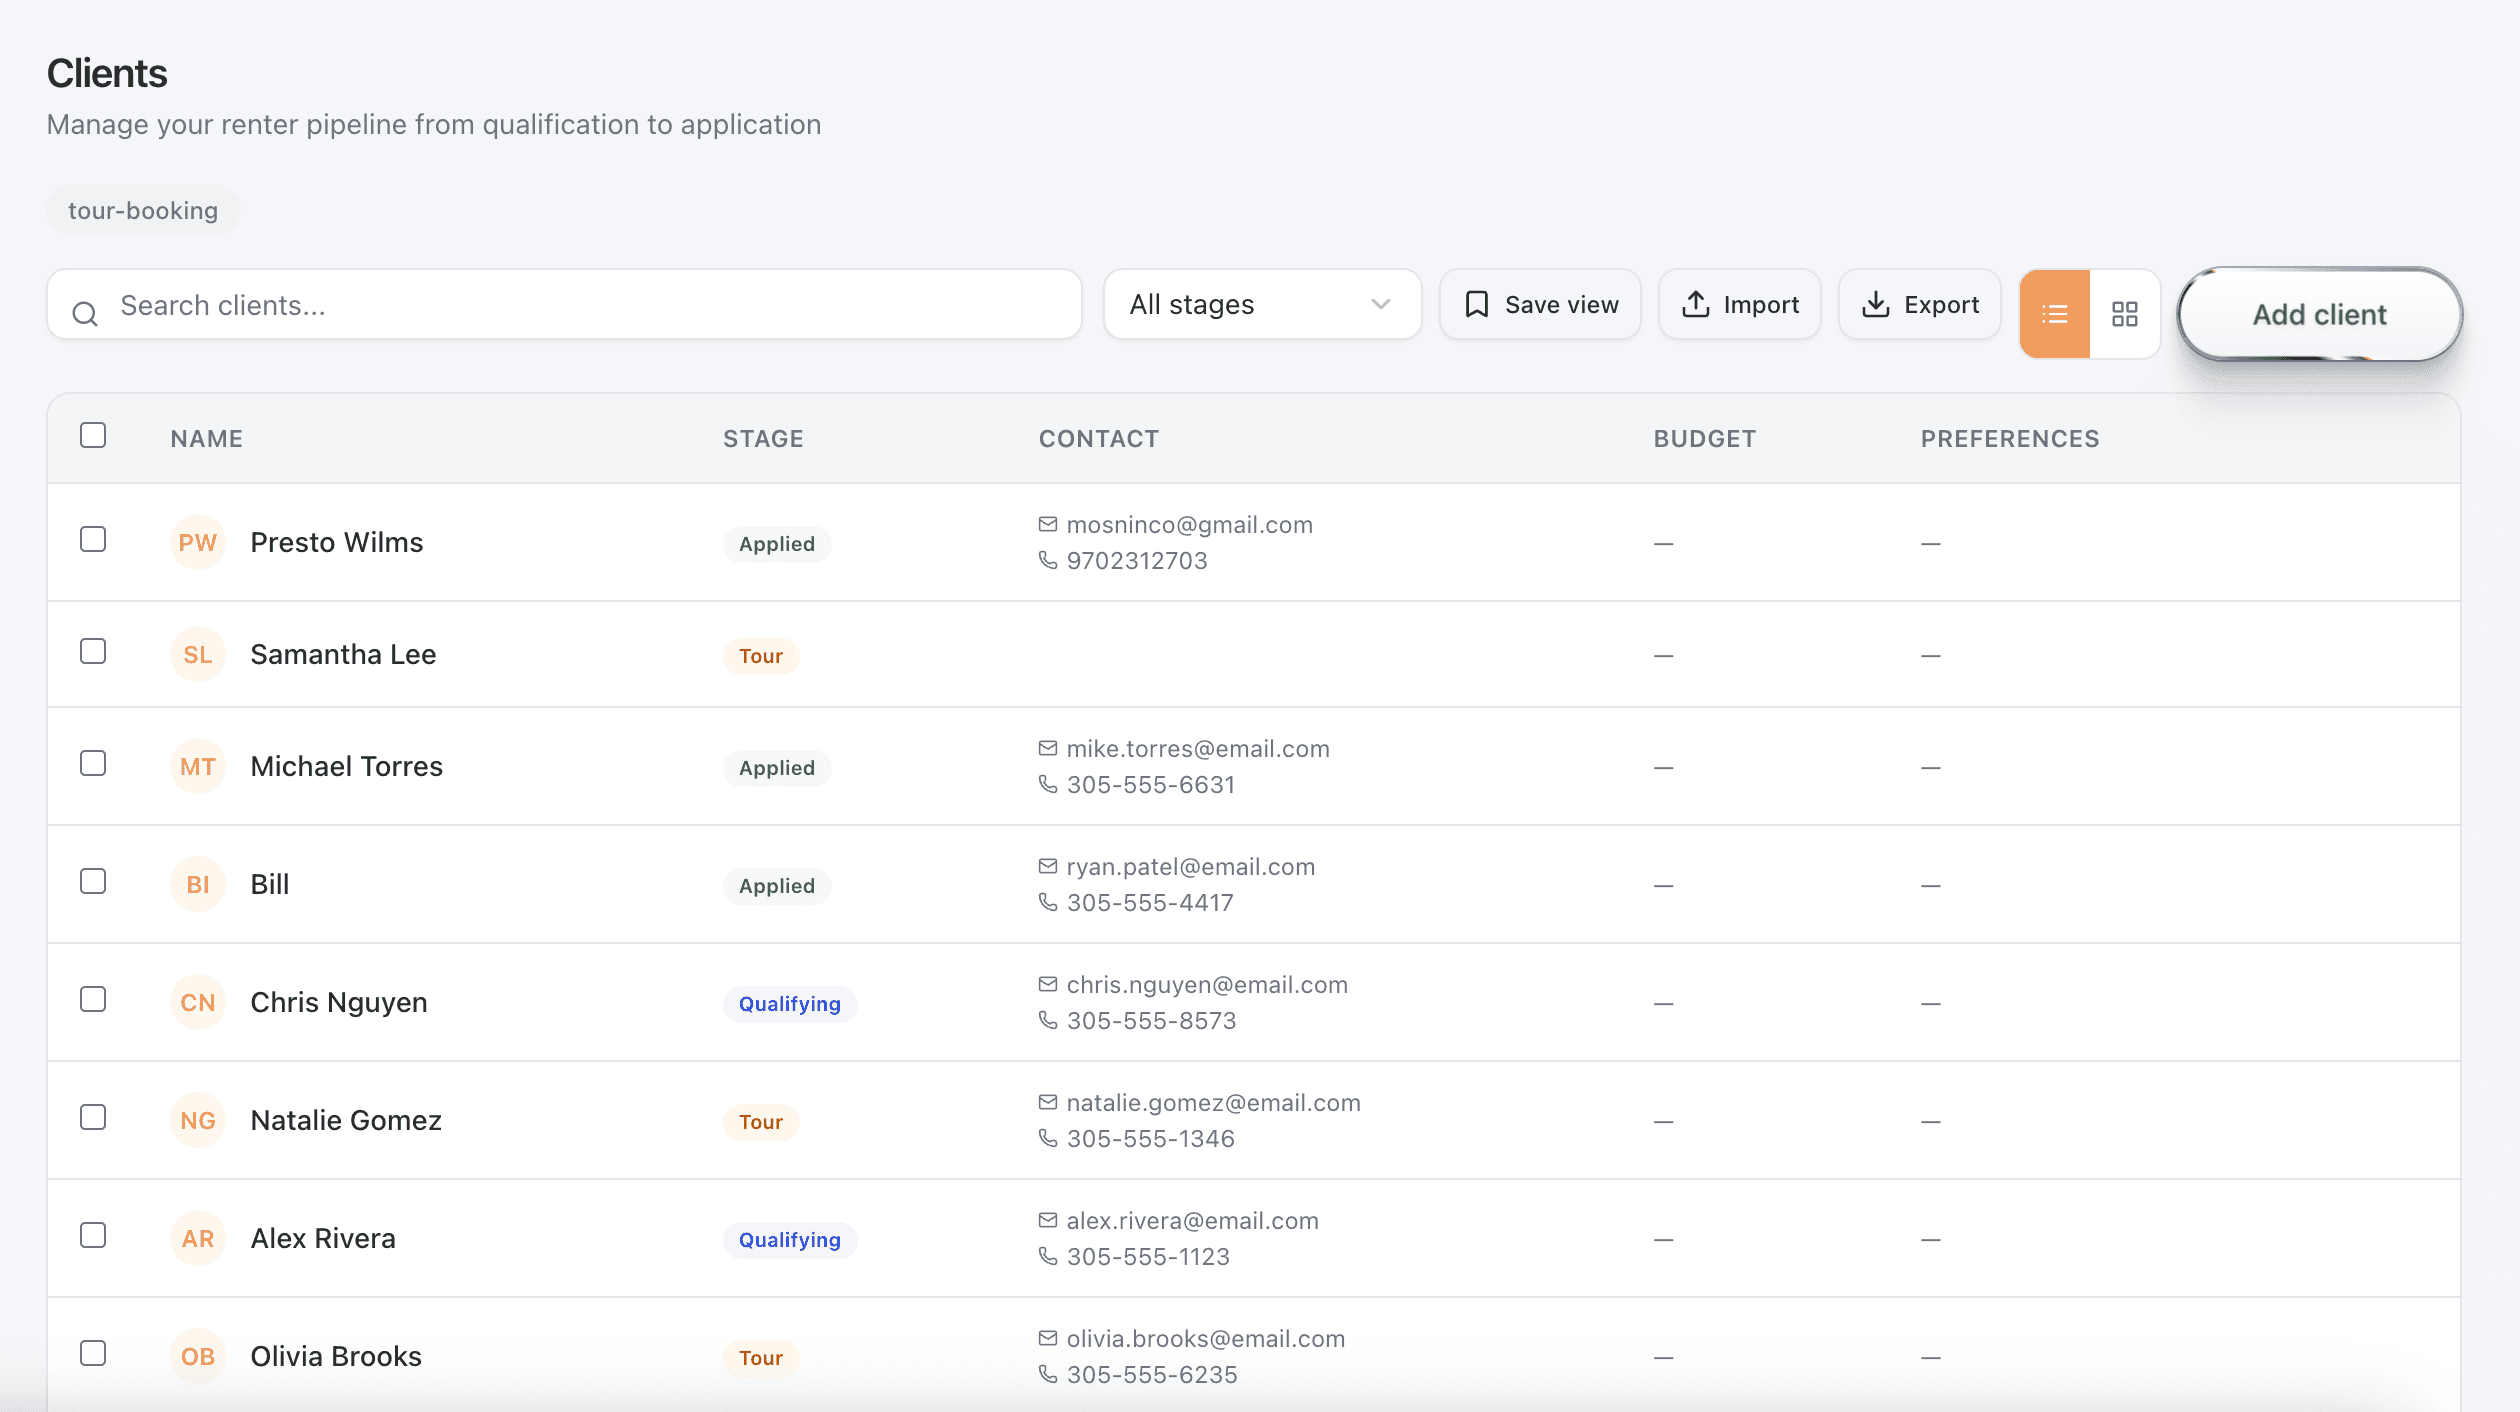This screenshot has width=2520, height=1412.
Task: Open Samantha Lee's SL avatar
Action: tap(197, 654)
